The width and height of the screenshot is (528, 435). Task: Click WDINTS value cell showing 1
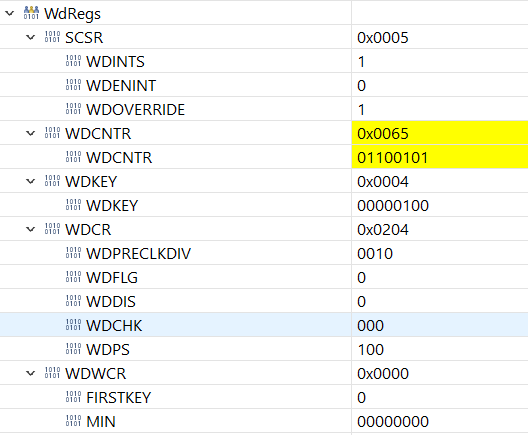click(x=440, y=62)
